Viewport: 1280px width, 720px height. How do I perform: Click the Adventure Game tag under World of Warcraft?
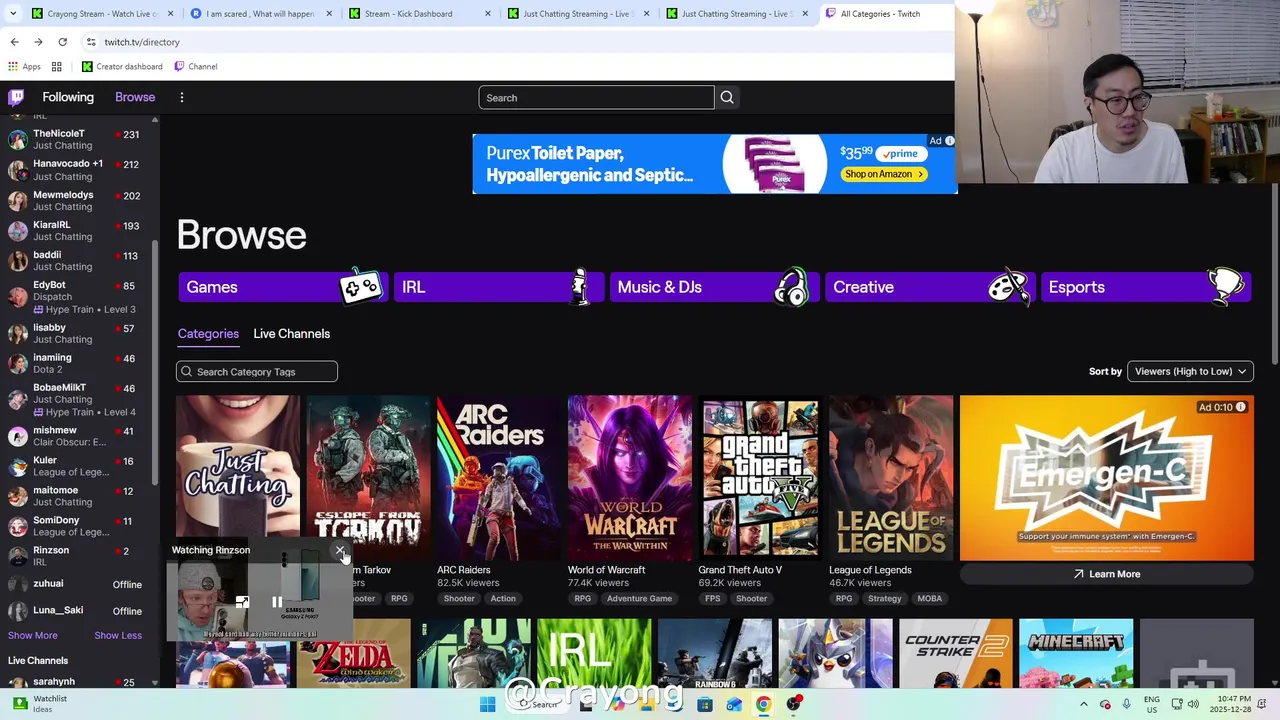639,599
